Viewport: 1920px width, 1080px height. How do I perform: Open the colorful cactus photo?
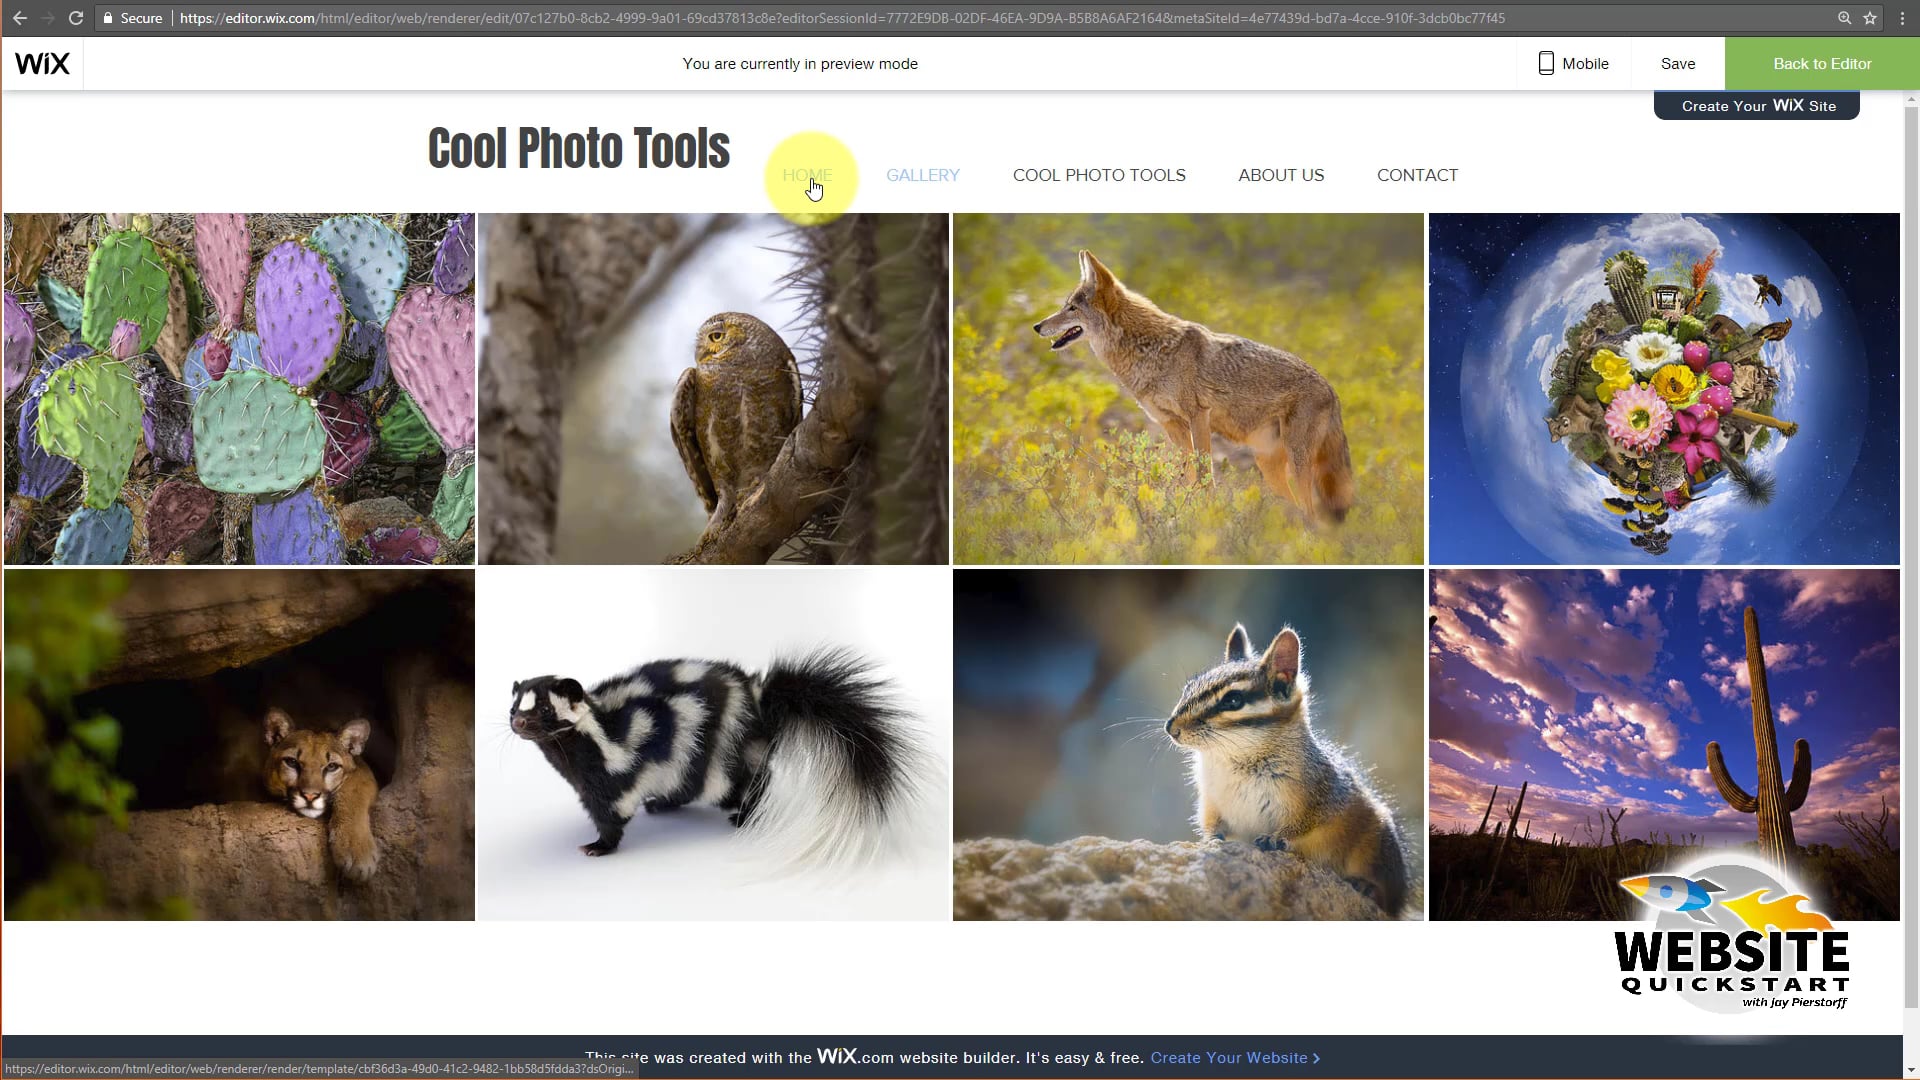point(239,388)
